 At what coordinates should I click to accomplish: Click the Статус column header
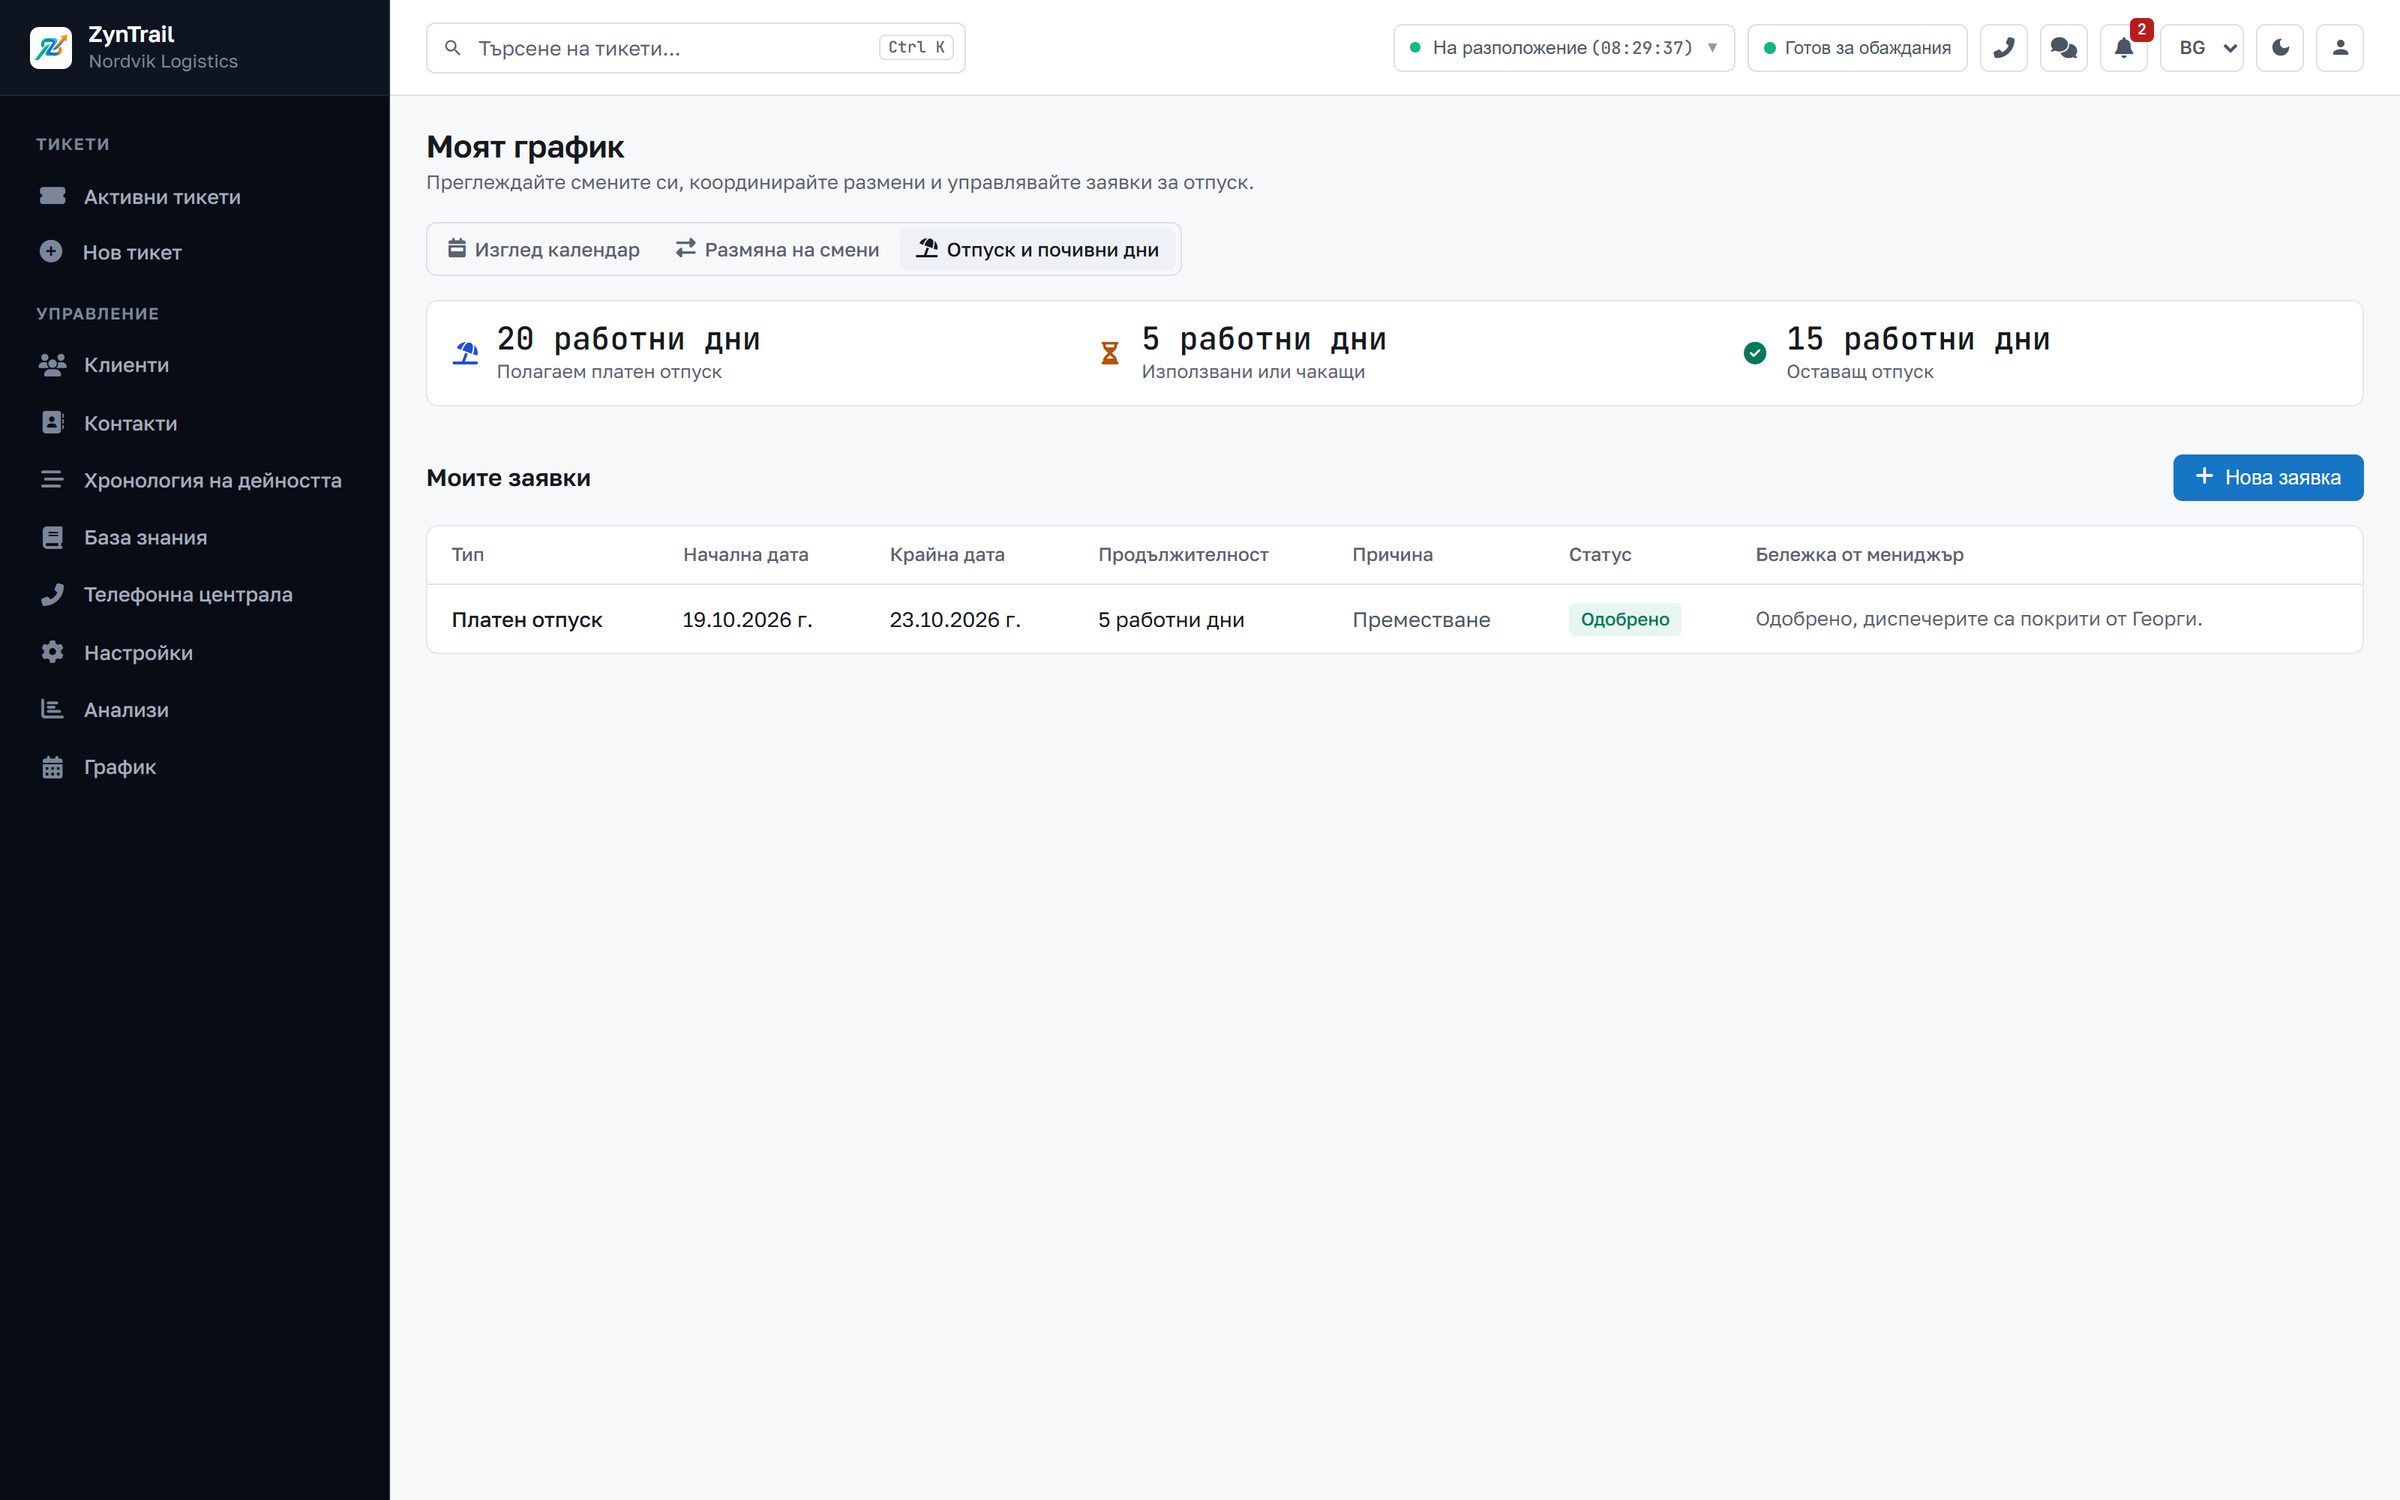pyautogui.click(x=1600, y=554)
